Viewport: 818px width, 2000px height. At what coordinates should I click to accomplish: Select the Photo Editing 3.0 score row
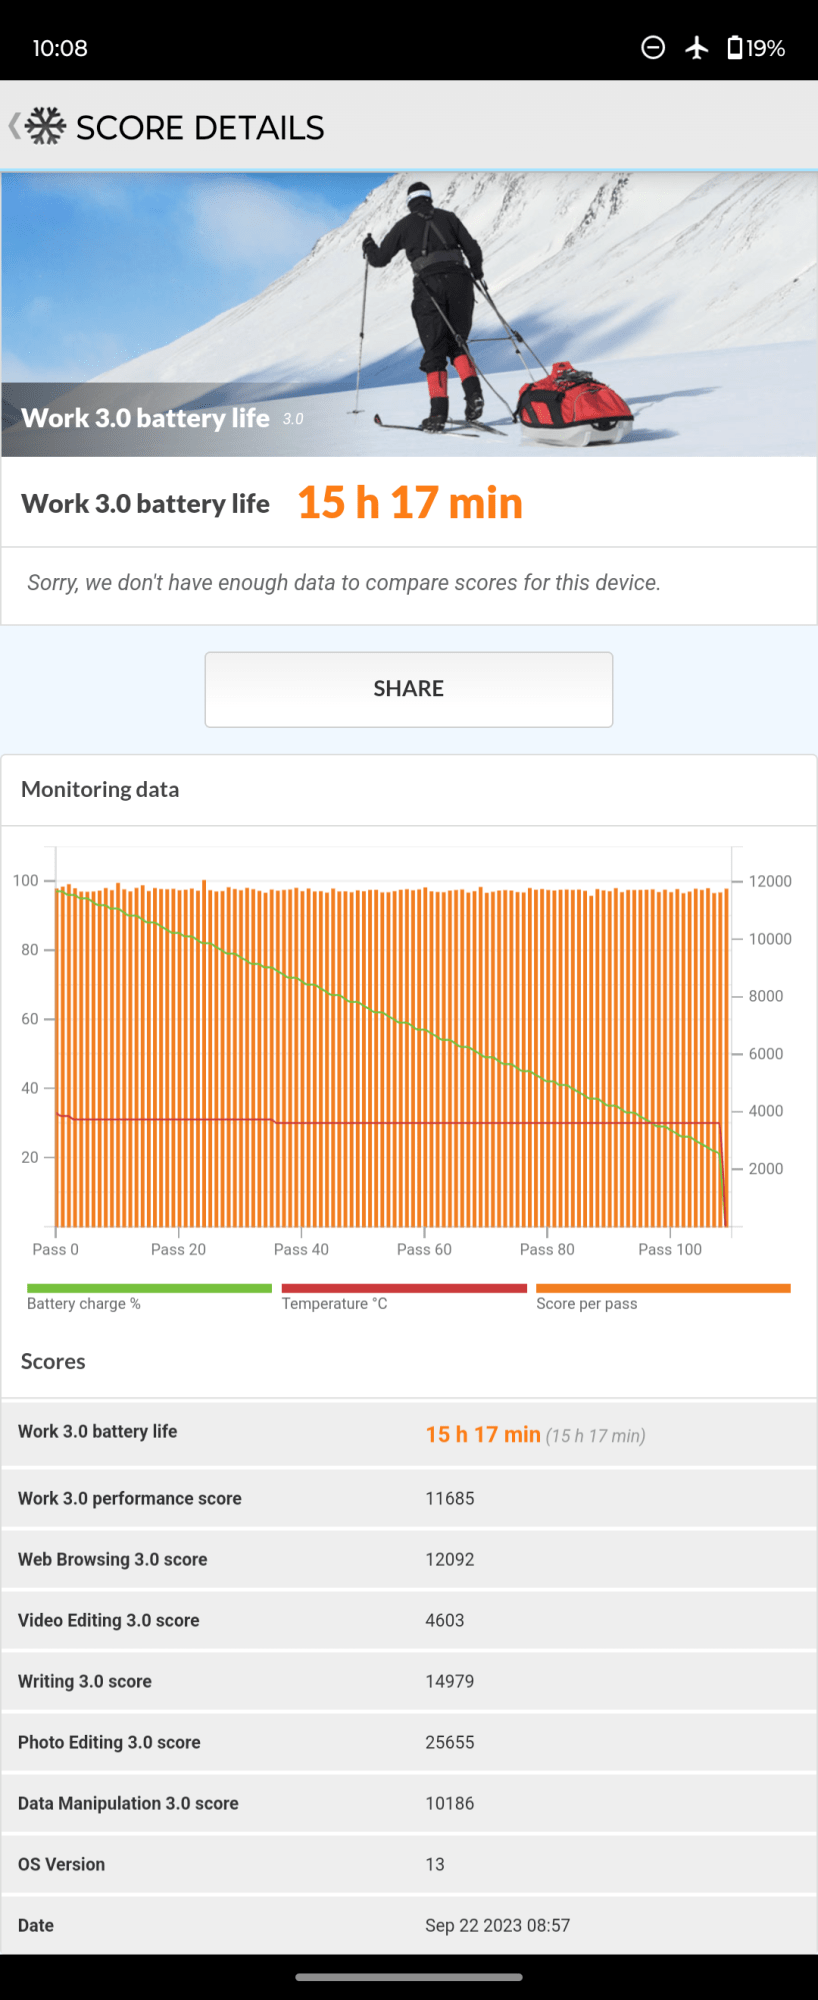[409, 1742]
